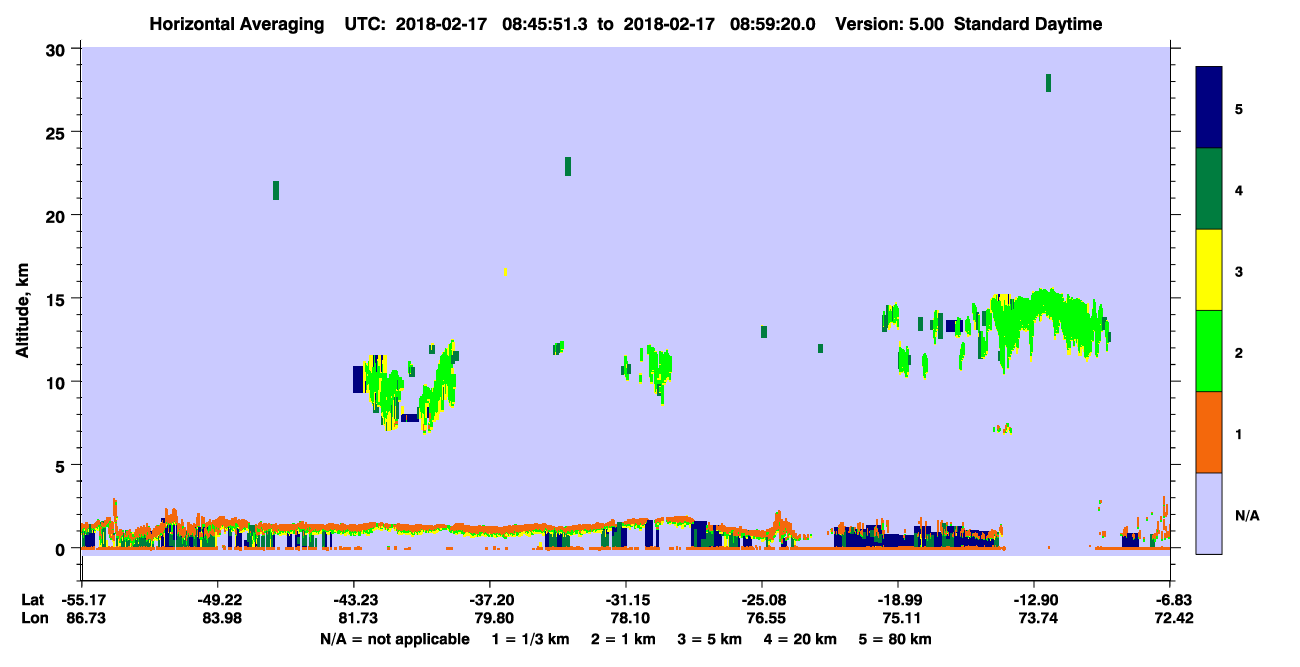Click the latitude value -18.99
Screen dimensions: 1300x667
(x=898, y=599)
